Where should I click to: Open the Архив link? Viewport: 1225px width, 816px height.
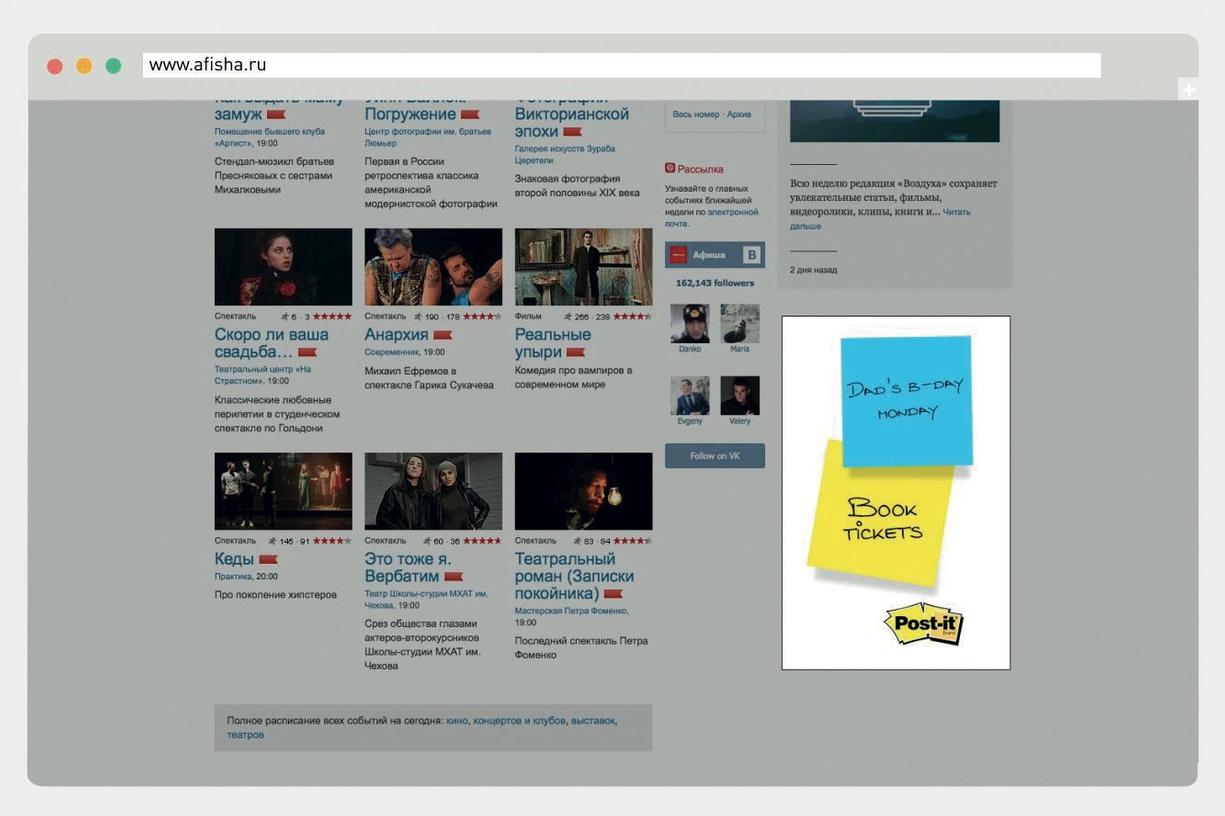click(x=739, y=115)
